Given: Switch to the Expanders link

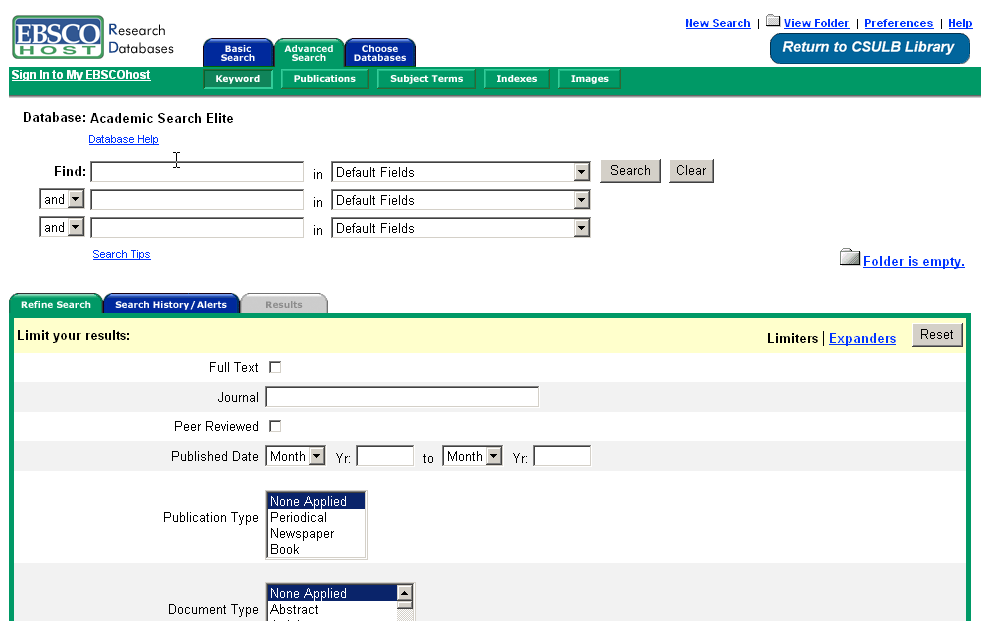Looking at the screenshot, I should [862, 338].
